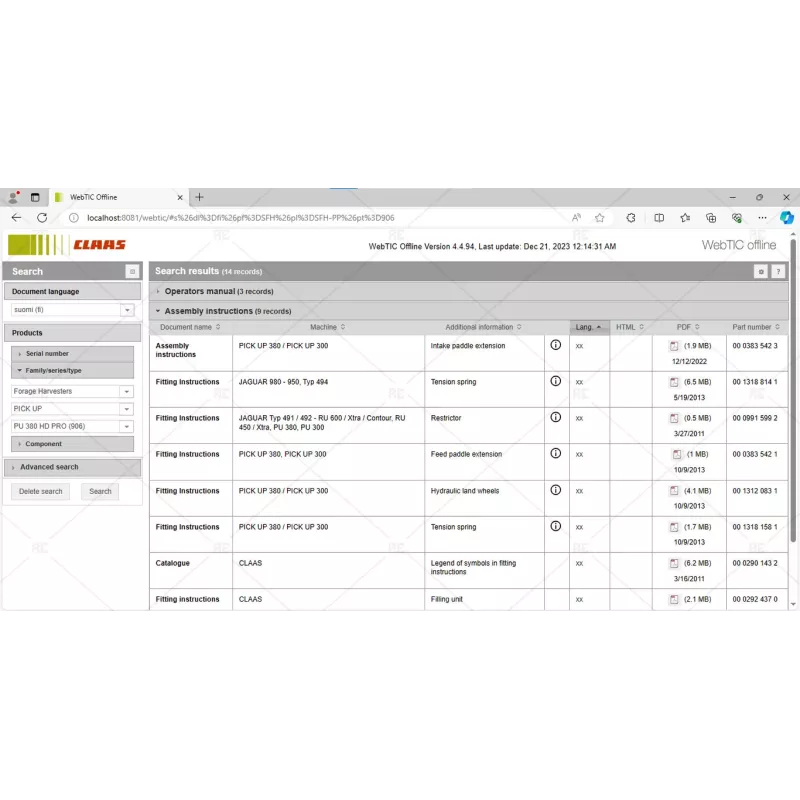Image resolution: width=800 pixels, height=800 pixels.
Task: Open the Catalogue legend of symbols PDF
Action: click(x=674, y=563)
